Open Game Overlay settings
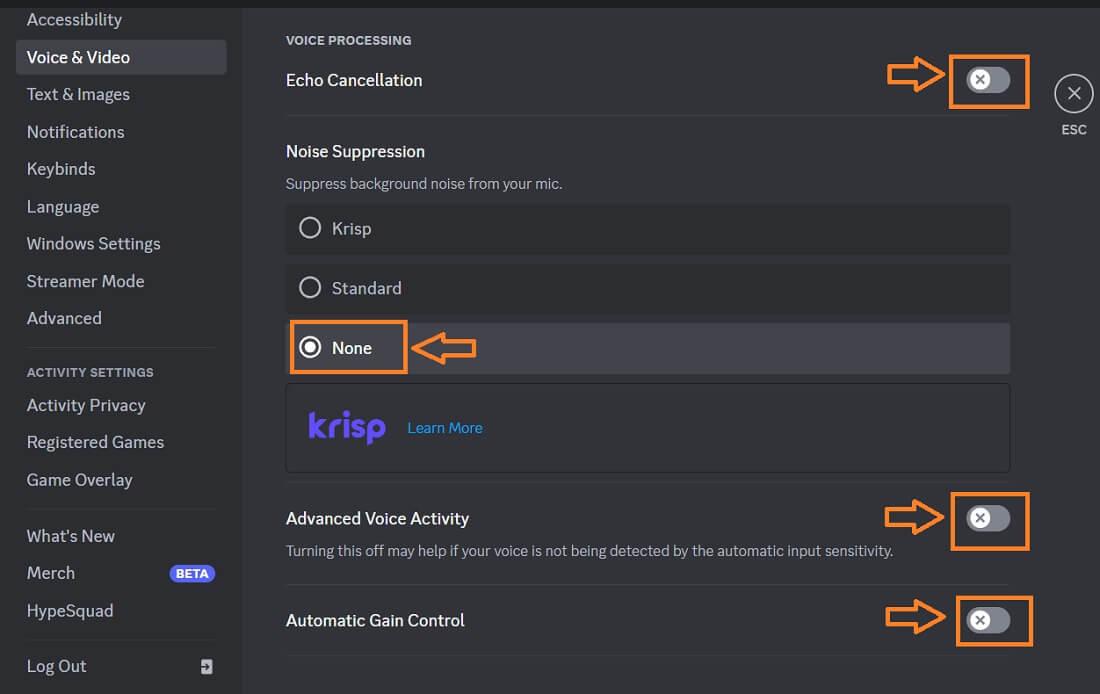 (79, 480)
